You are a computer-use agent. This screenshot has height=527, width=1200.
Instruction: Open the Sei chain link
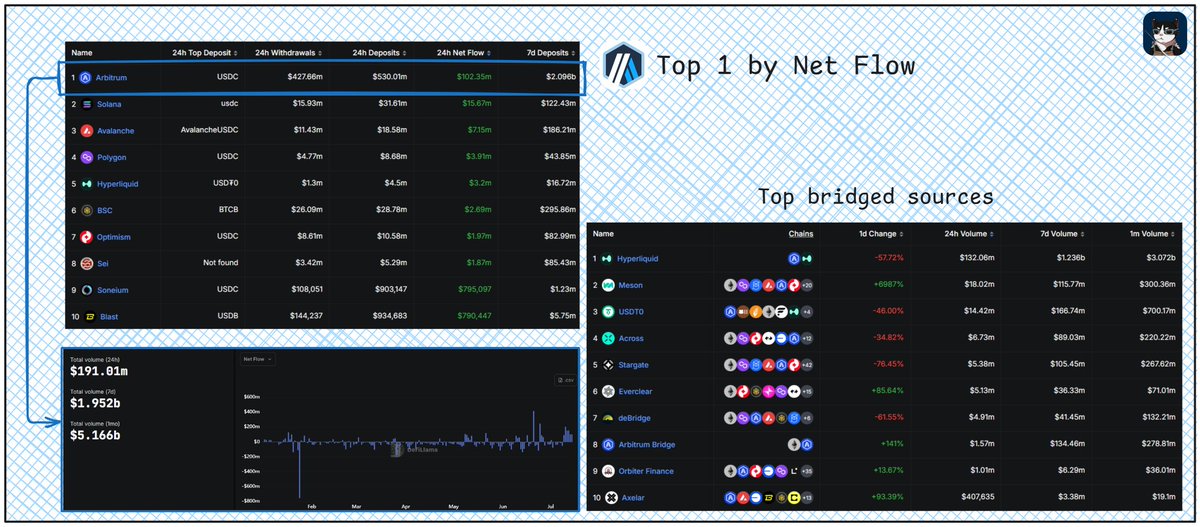pyautogui.click(x=104, y=264)
